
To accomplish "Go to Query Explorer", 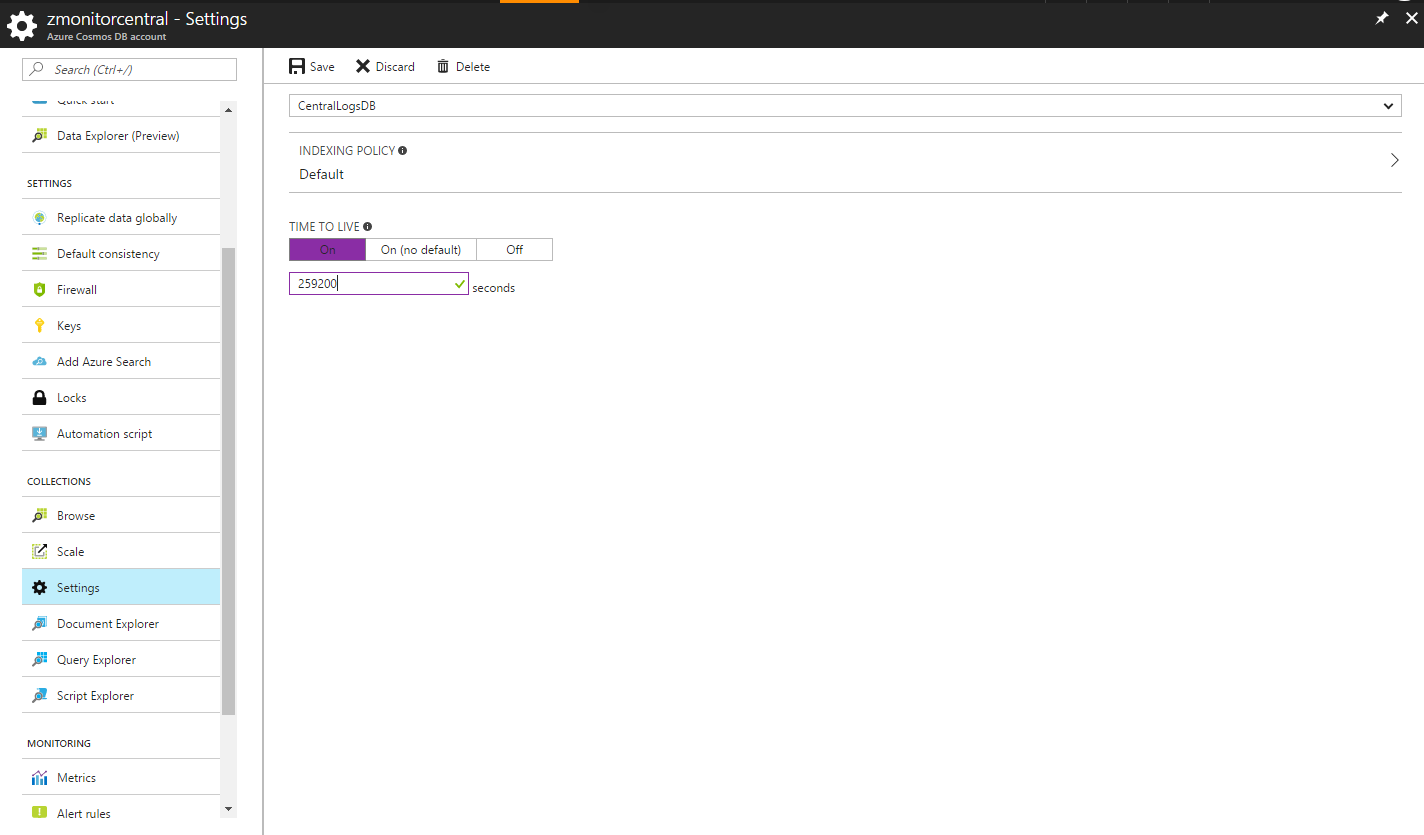I will (x=121, y=660).
